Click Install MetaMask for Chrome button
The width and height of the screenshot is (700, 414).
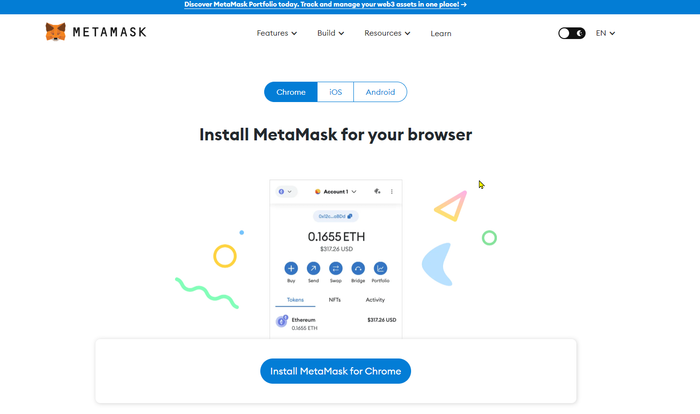335,371
